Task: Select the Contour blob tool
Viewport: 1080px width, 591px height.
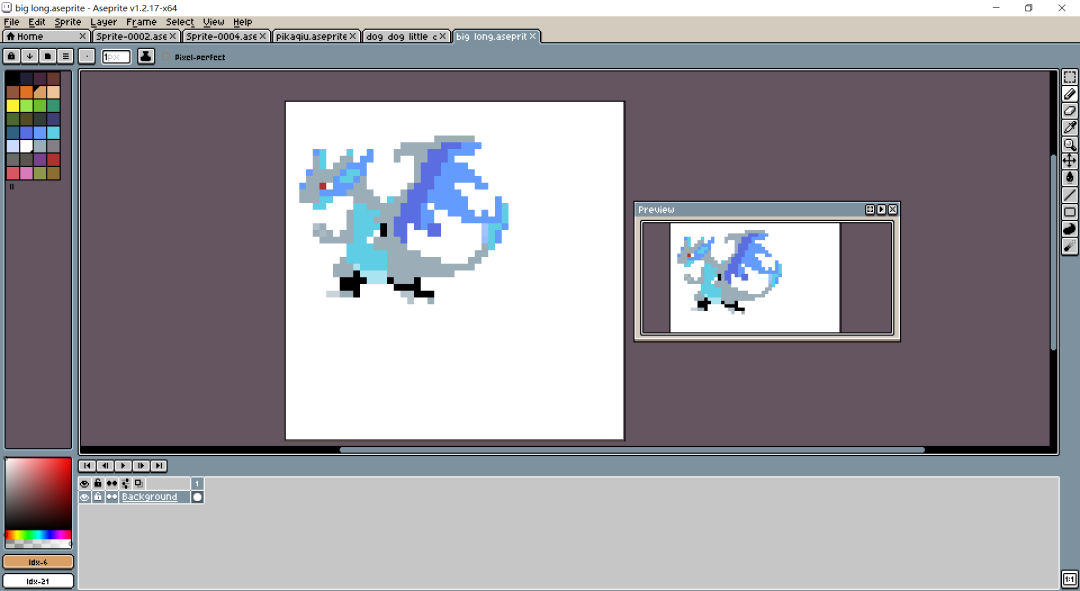Action: click(1070, 229)
